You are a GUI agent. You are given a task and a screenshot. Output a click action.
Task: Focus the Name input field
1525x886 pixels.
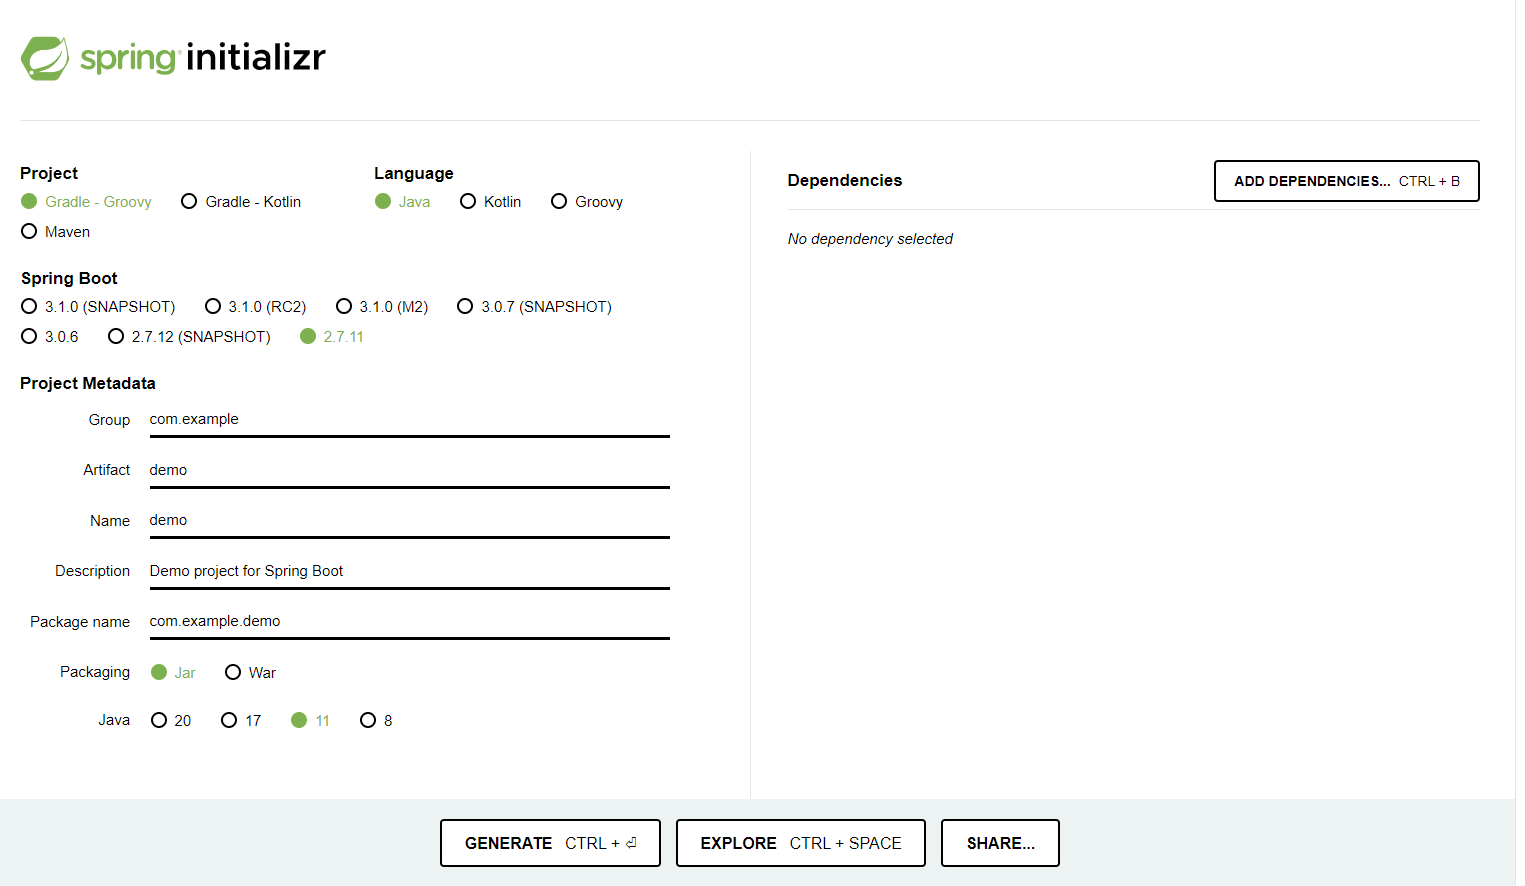coord(410,521)
